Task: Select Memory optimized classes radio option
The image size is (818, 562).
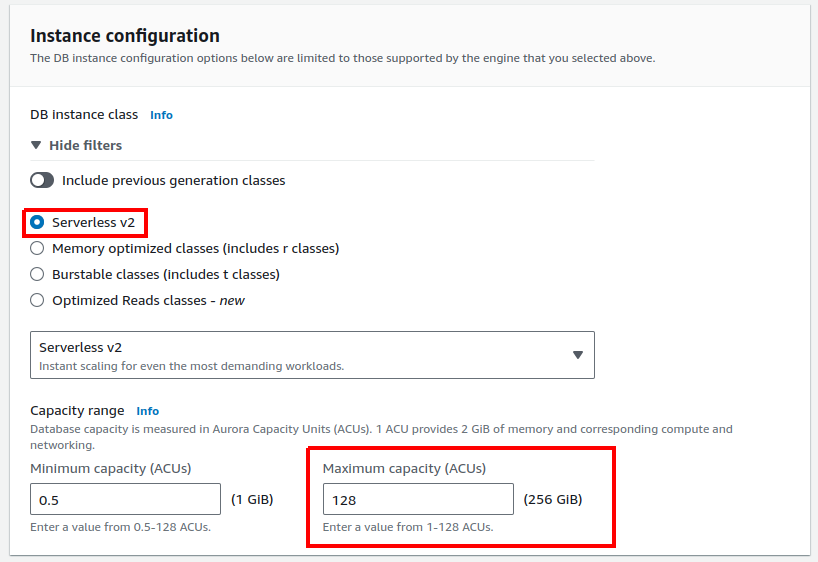Action: click(x=37, y=248)
